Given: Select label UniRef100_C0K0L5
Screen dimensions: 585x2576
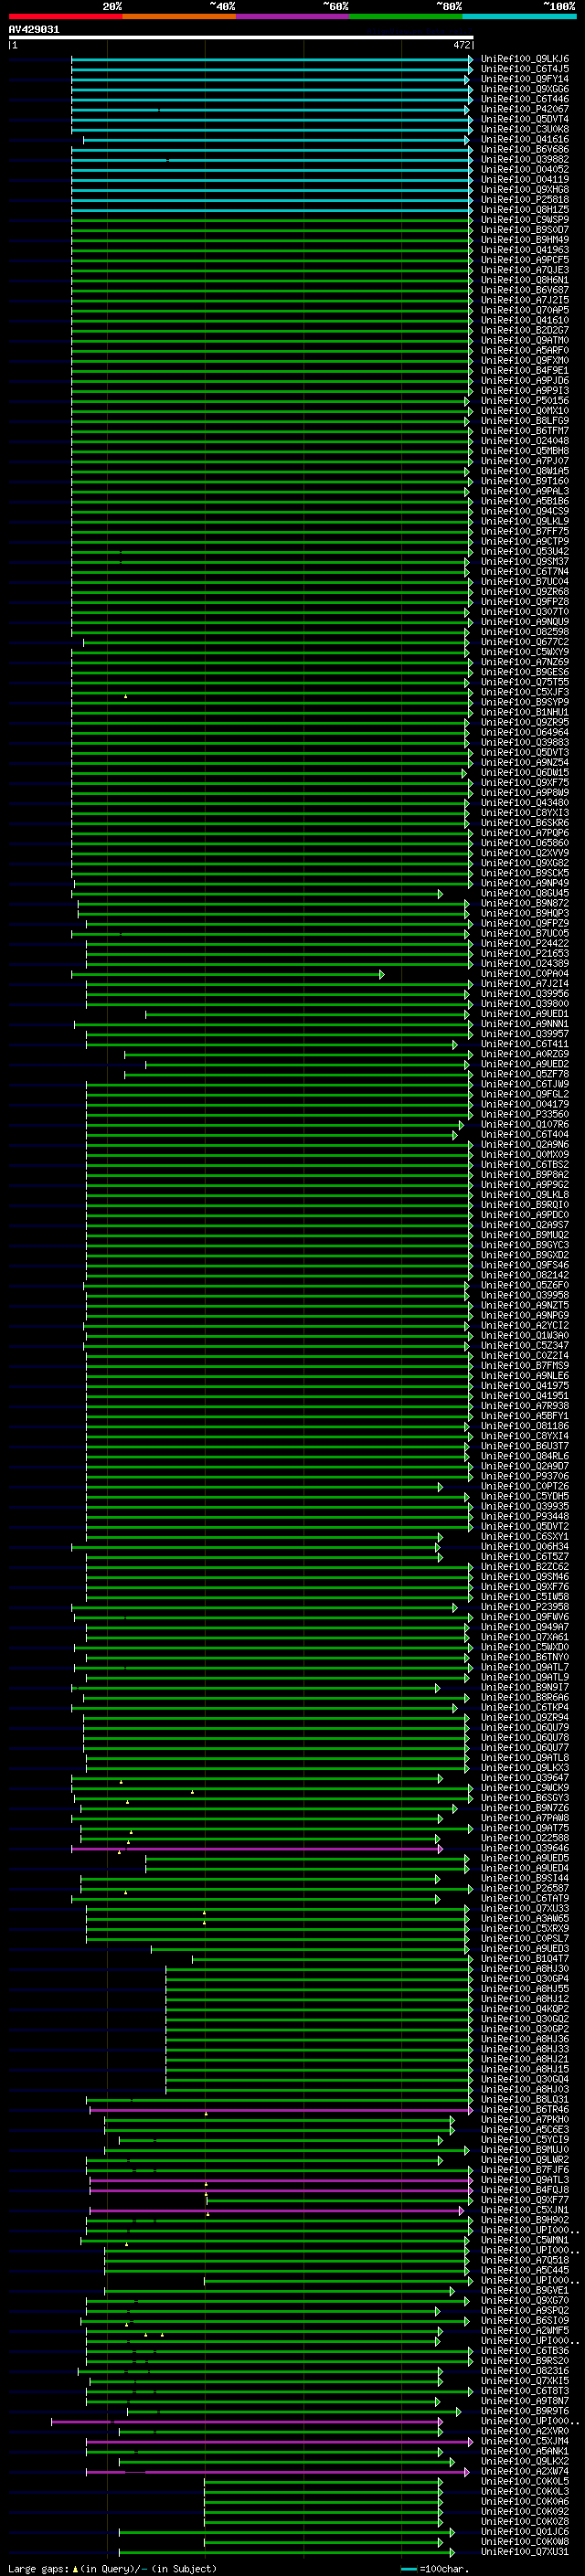Looking at the screenshot, I should click(x=525, y=2481).
